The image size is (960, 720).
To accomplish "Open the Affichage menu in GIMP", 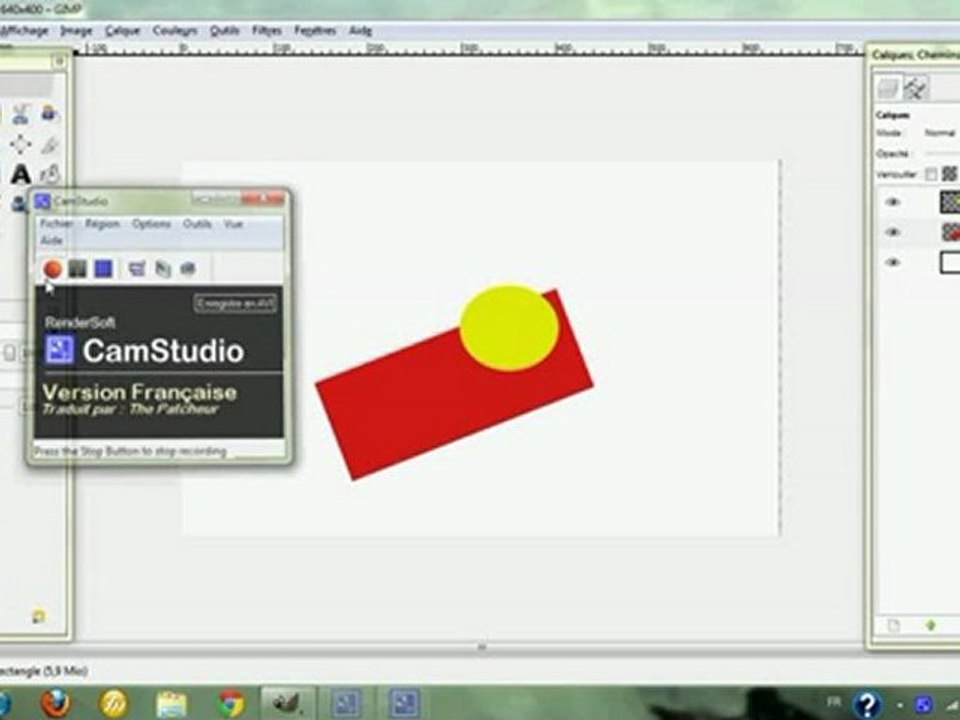I will pos(23,30).
